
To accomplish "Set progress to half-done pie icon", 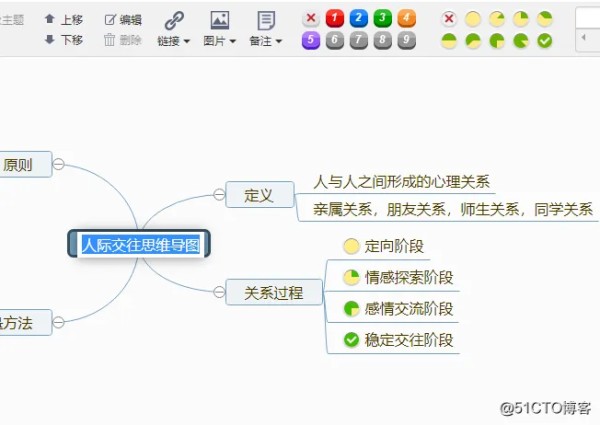I will click(x=449, y=41).
